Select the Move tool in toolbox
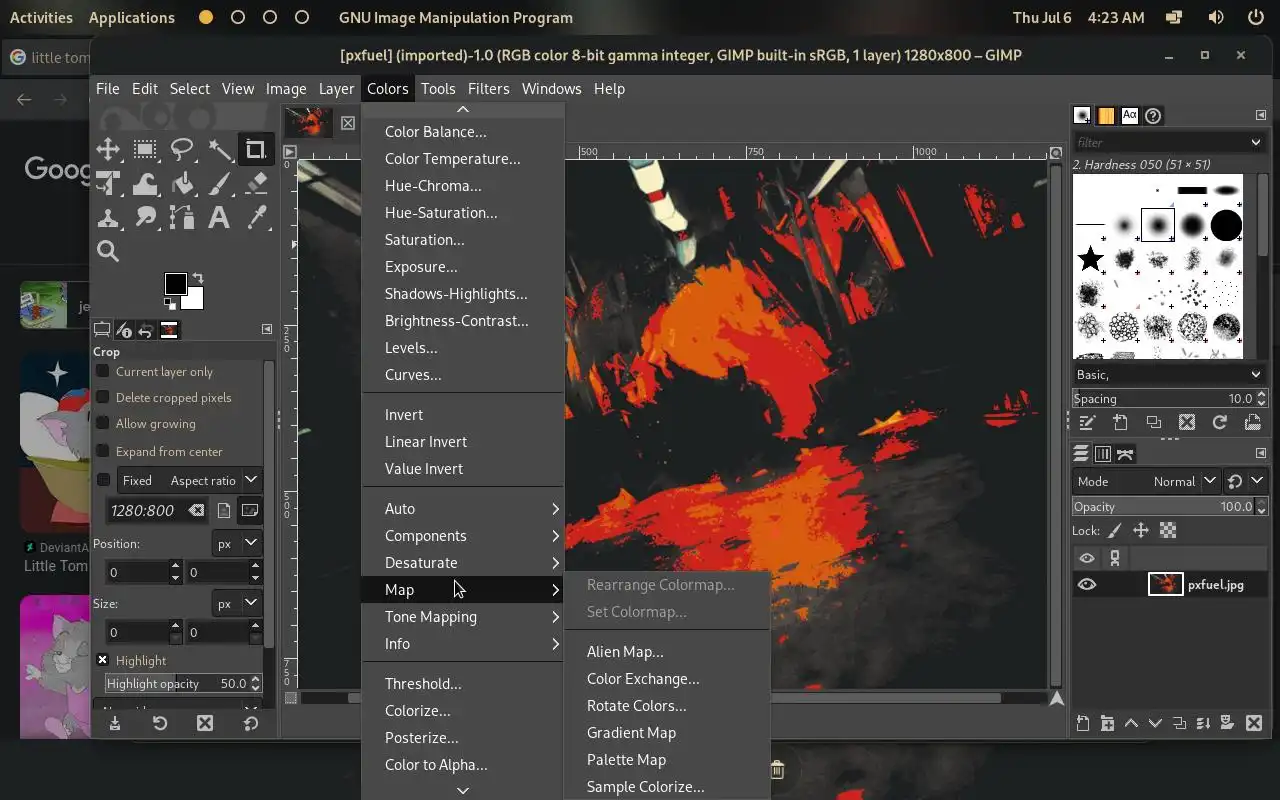1280x800 pixels. pyautogui.click(x=108, y=150)
